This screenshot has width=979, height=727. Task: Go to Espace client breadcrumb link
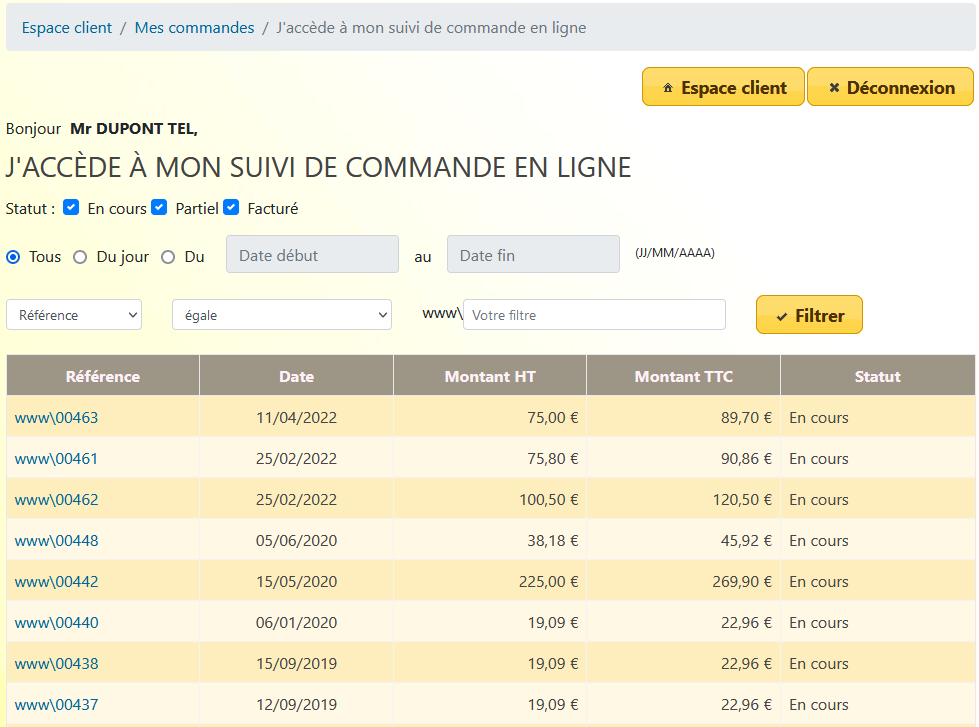67,28
